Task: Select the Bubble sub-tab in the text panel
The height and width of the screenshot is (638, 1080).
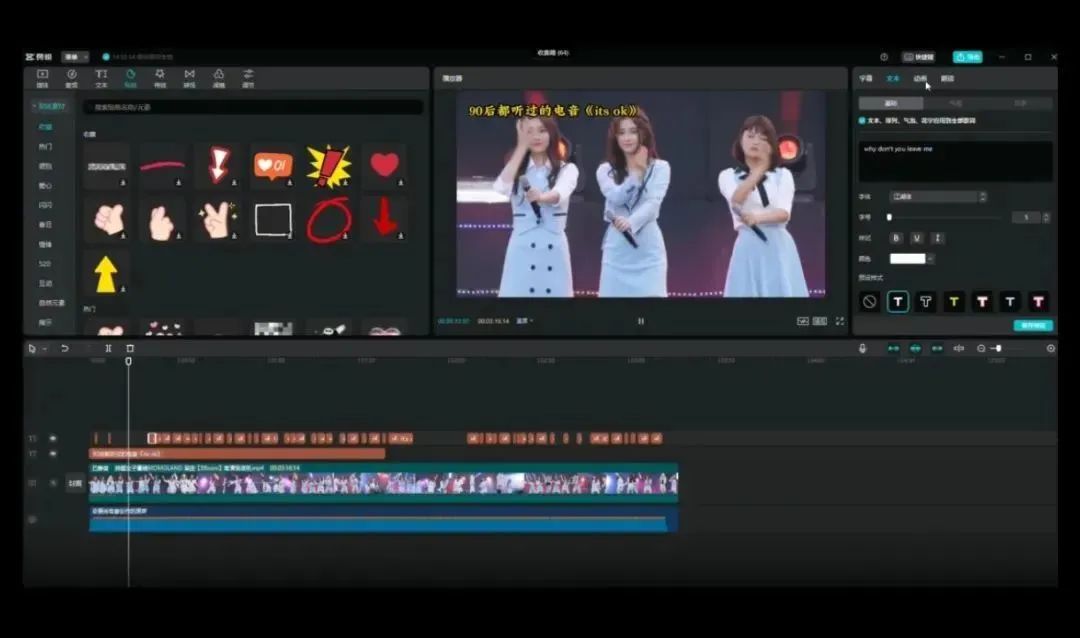Action: (x=955, y=103)
